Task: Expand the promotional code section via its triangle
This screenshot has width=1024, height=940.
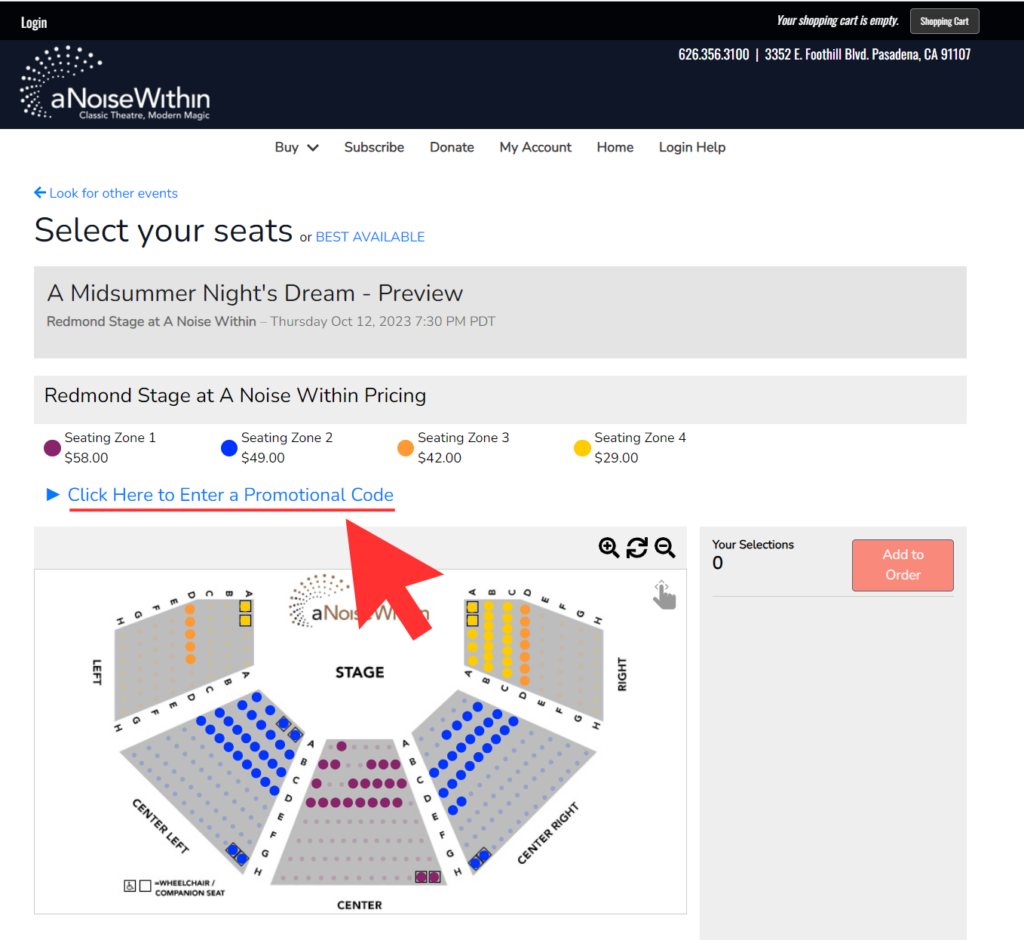Action: 51,495
